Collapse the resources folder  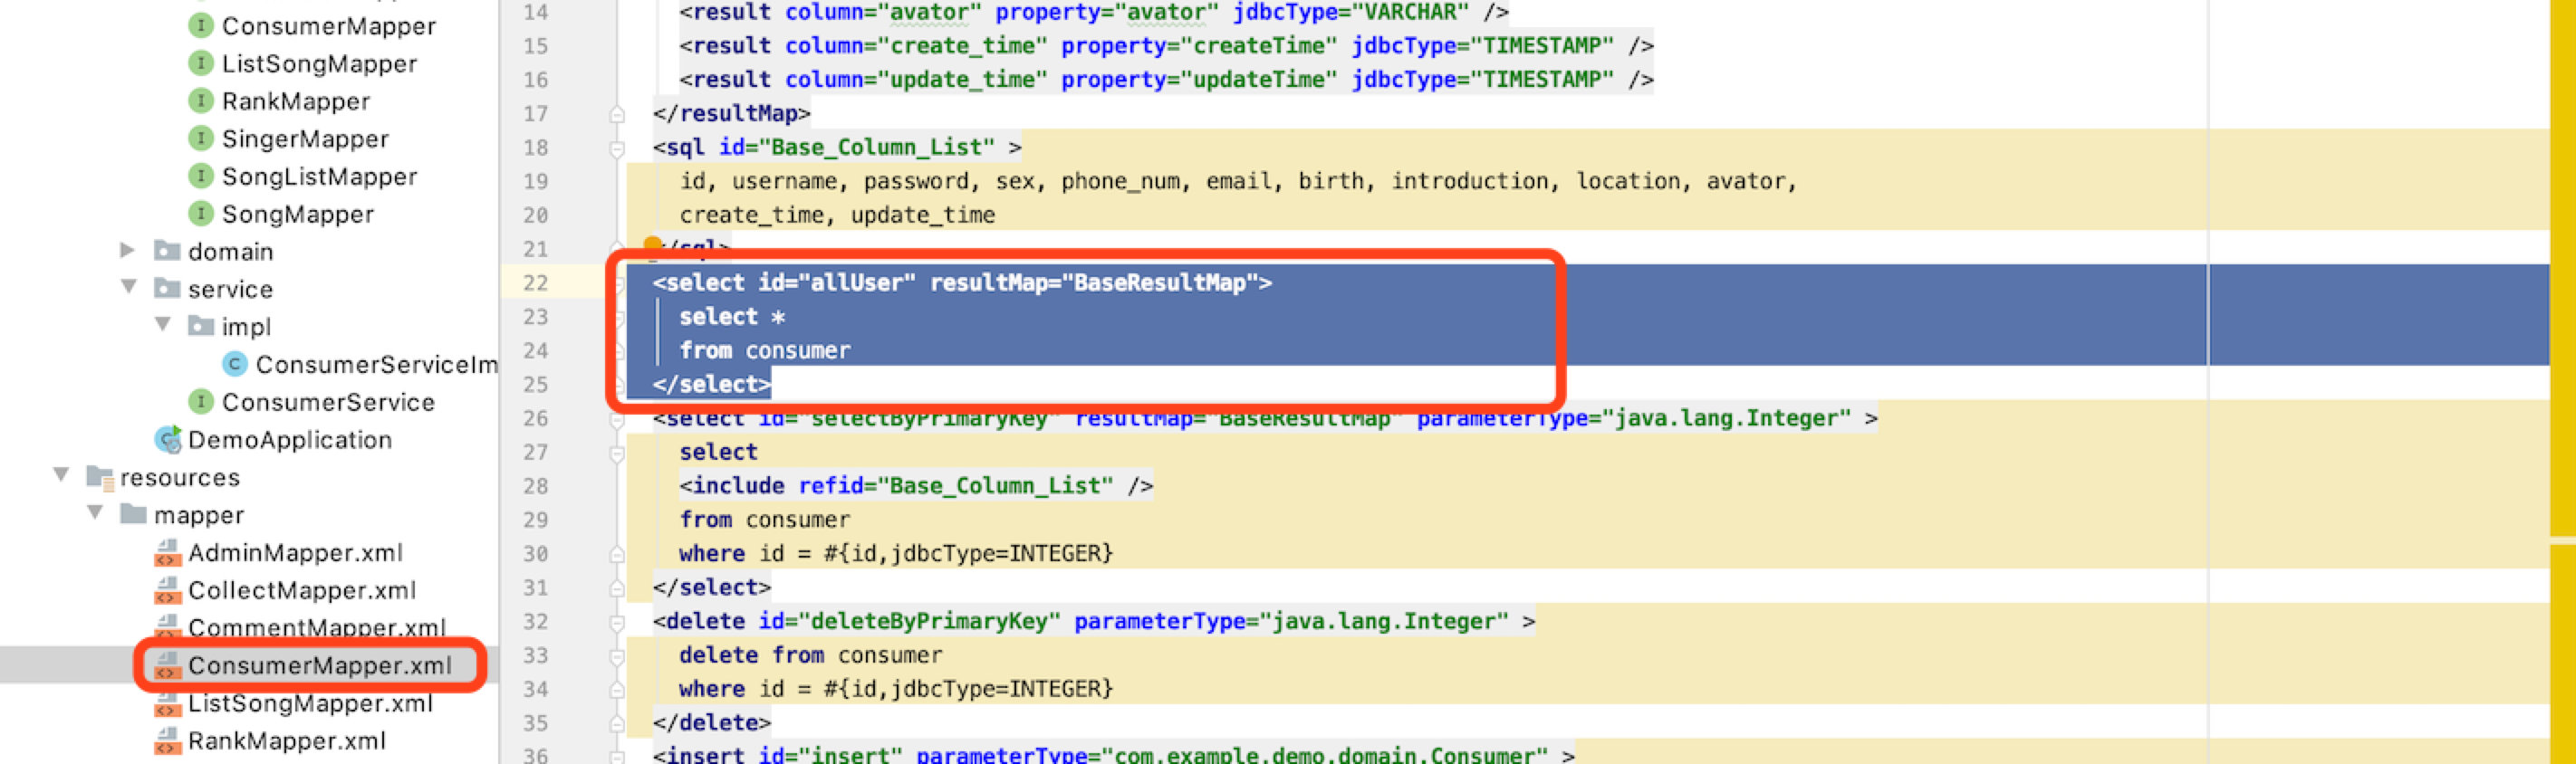click(61, 475)
